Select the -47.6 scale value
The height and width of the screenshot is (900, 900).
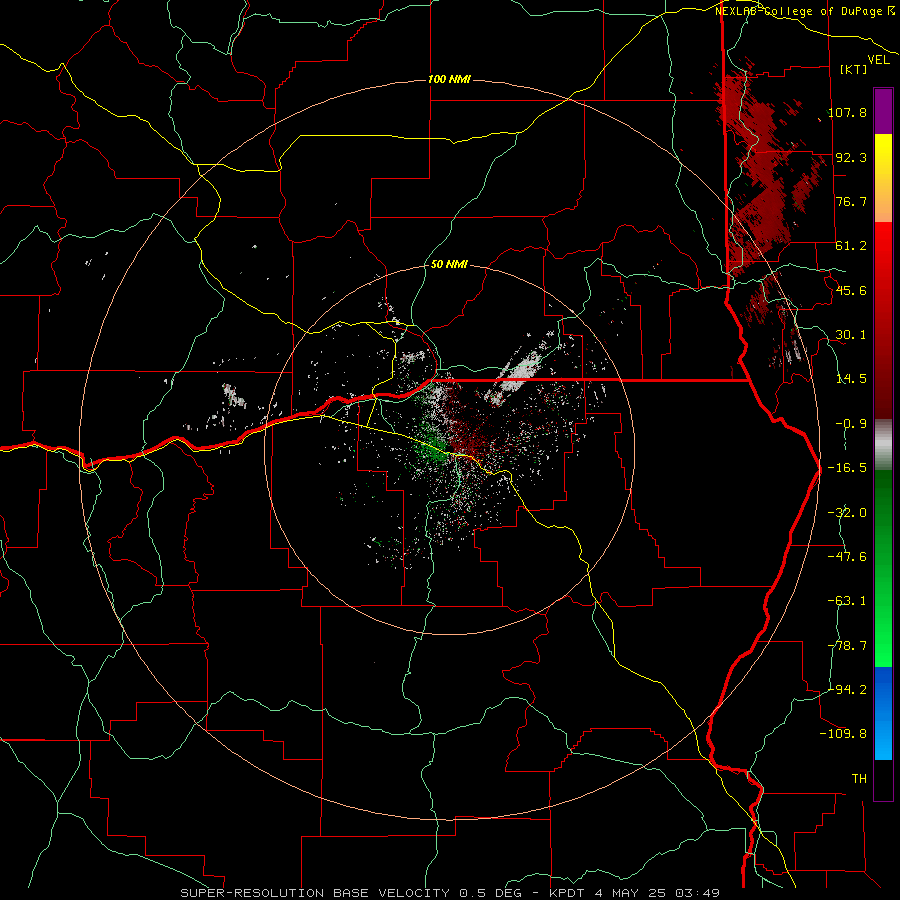[x=847, y=556]
